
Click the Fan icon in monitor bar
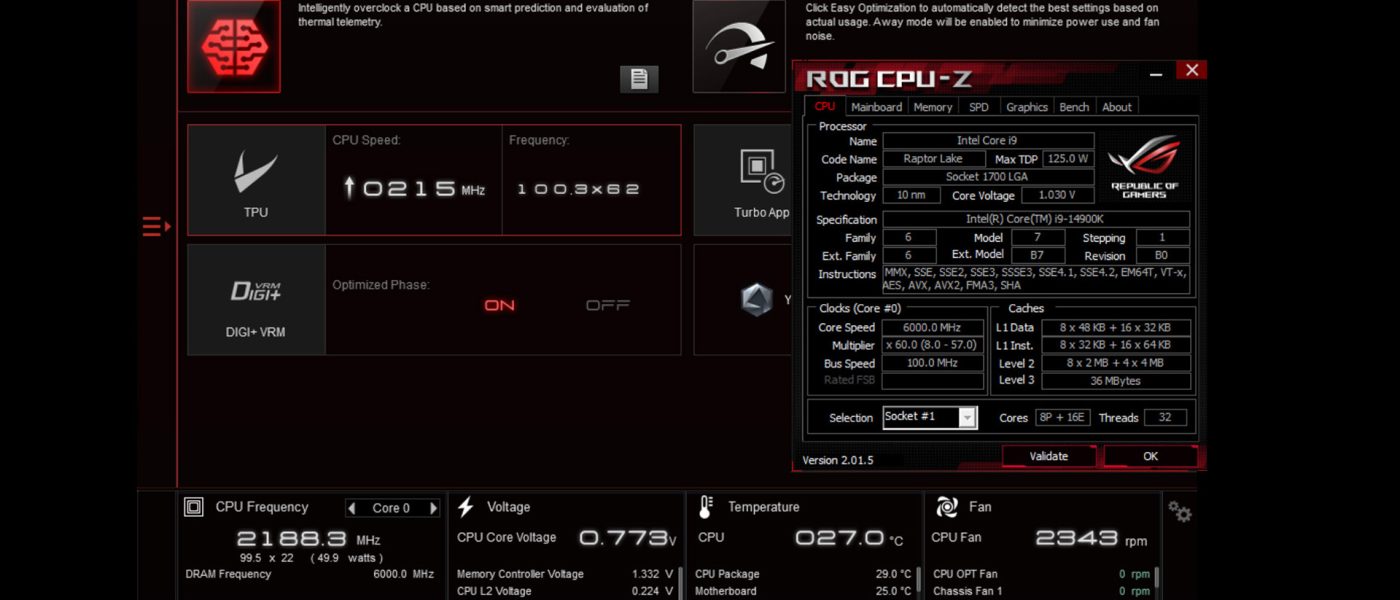coord(946,507)
